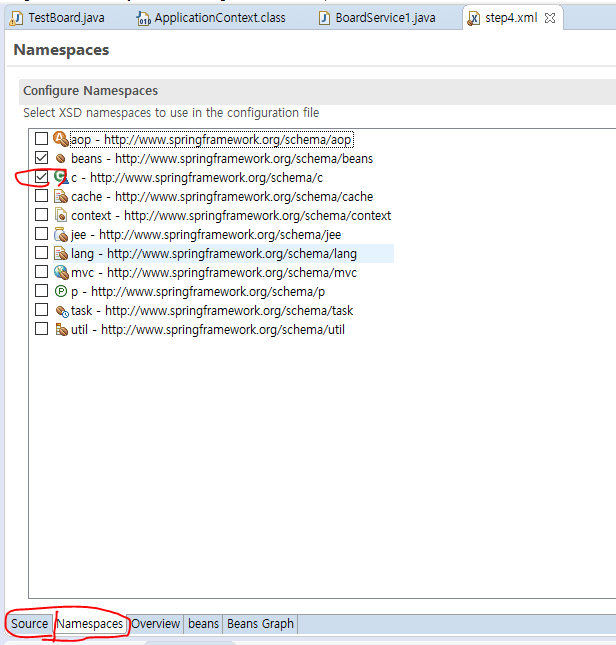616x645 pixels.
Task: Select task schema URL row text
Action: 212,310
